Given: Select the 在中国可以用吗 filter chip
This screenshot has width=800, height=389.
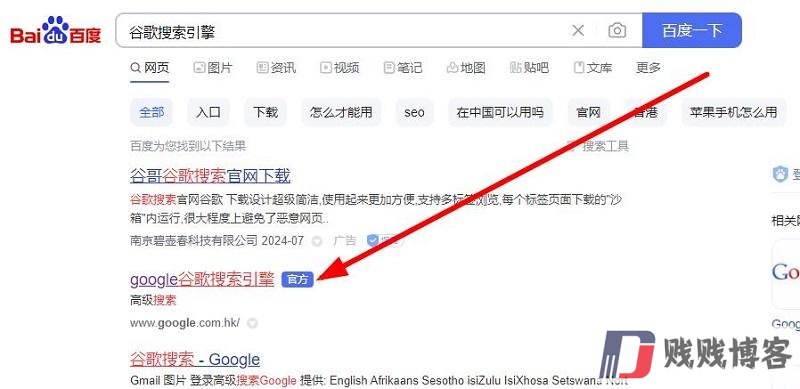Looking at the screenshot, I should [x=500, y=112].
